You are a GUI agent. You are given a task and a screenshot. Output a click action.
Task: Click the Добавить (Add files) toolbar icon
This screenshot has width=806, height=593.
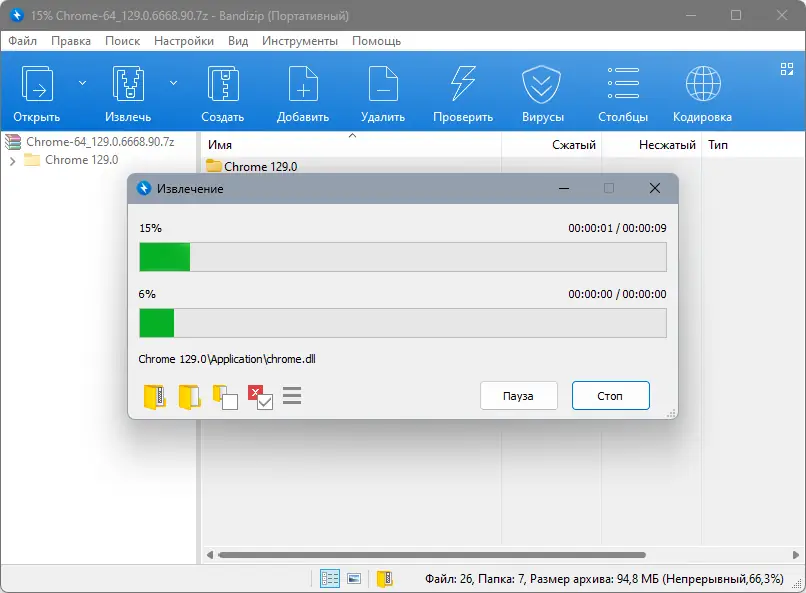[x=303, y=84]
